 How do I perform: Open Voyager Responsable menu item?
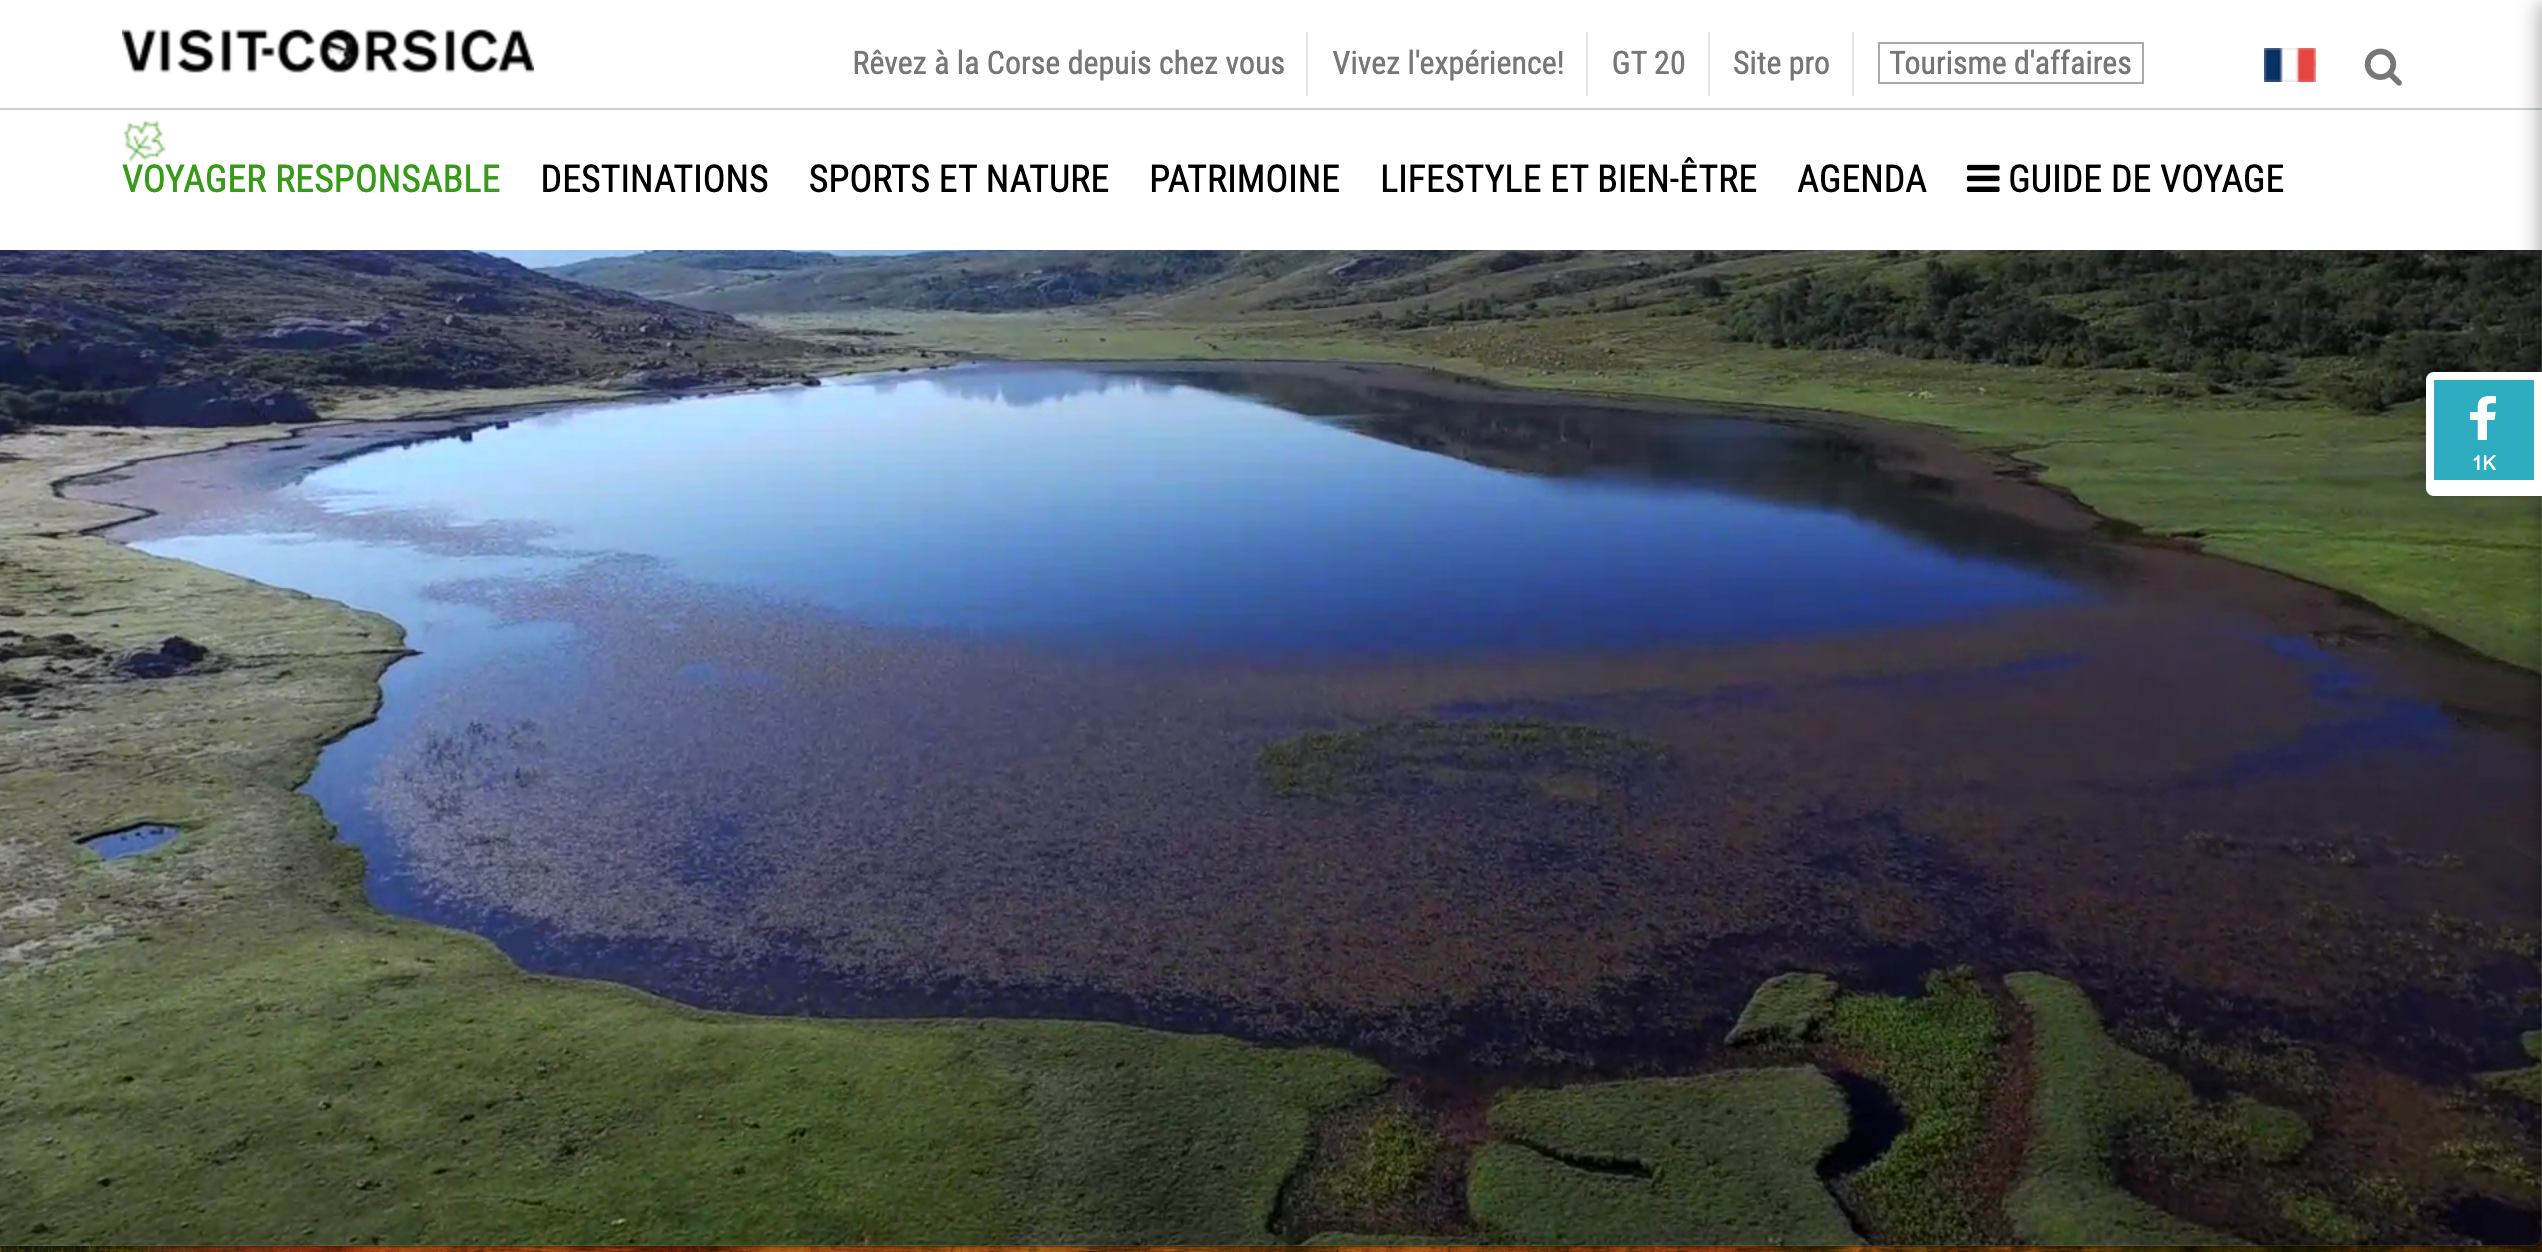(x=311, y=179)
